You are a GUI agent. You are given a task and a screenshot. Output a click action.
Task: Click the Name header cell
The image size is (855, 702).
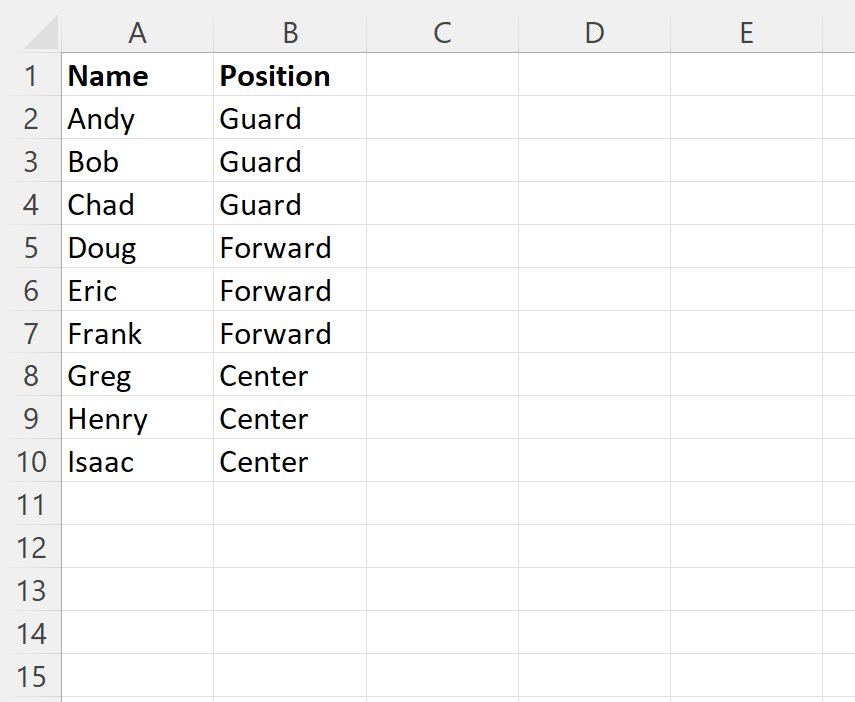(138, 76)
